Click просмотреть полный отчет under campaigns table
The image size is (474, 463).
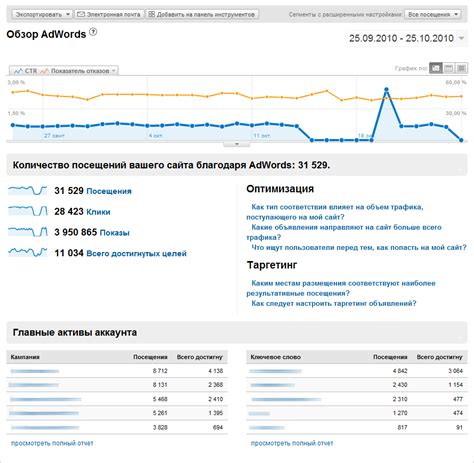point(52,443)
